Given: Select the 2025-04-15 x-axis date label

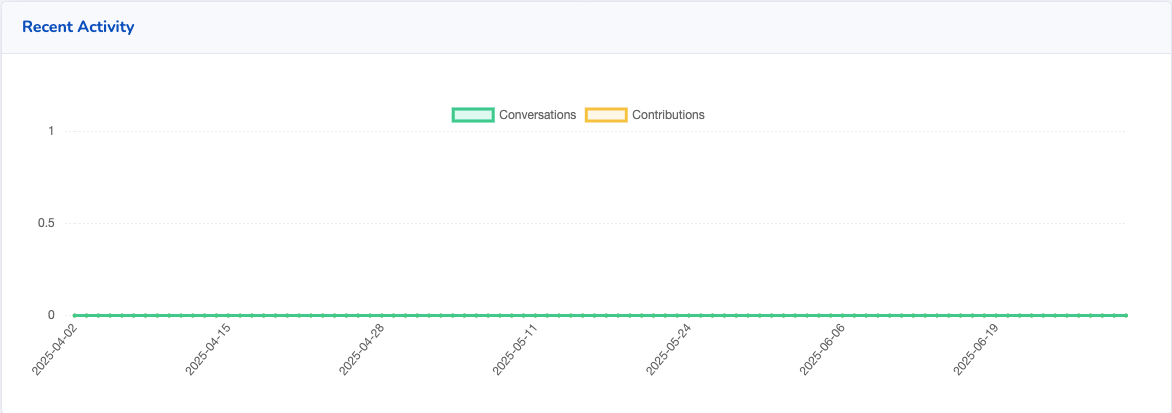Looking at the screenshot, I should tap(209, 350).
